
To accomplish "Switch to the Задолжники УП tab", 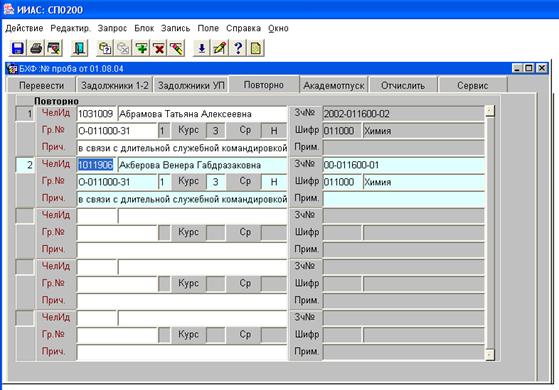I will (x=191, y=86).
